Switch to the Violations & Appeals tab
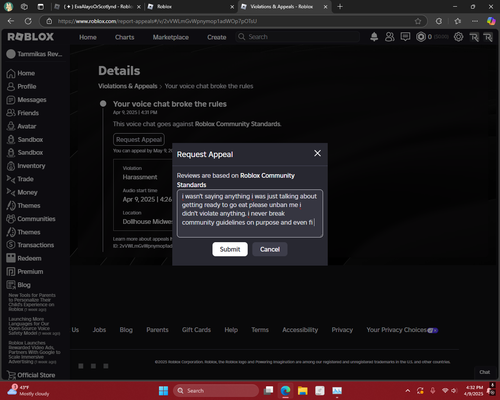The height and width of the screenshot is (400, 500). [284, 7]
